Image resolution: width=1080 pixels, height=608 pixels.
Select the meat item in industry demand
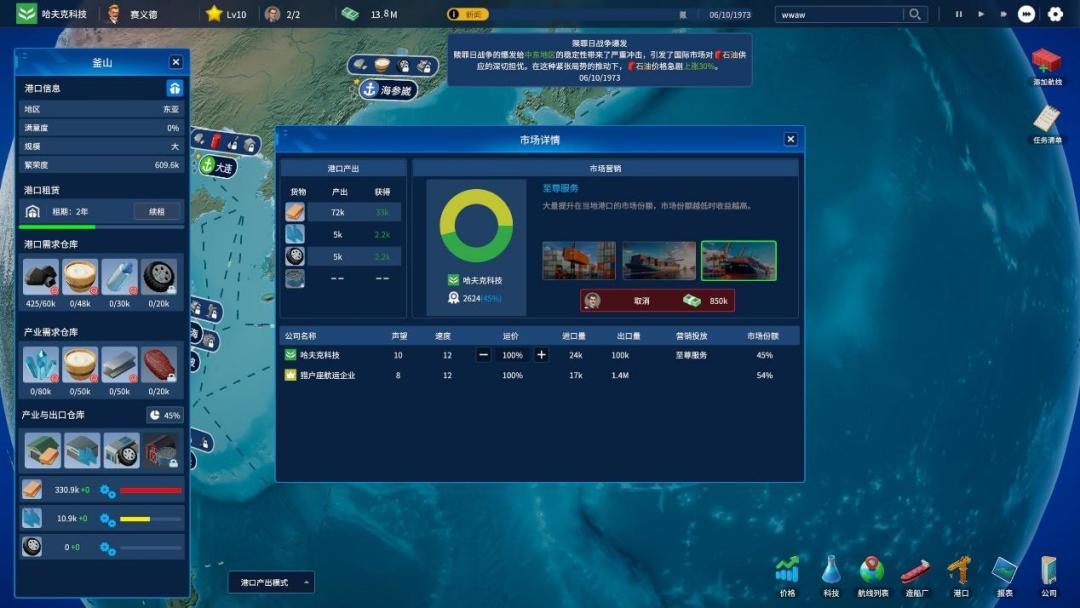(x=159, y=364)
